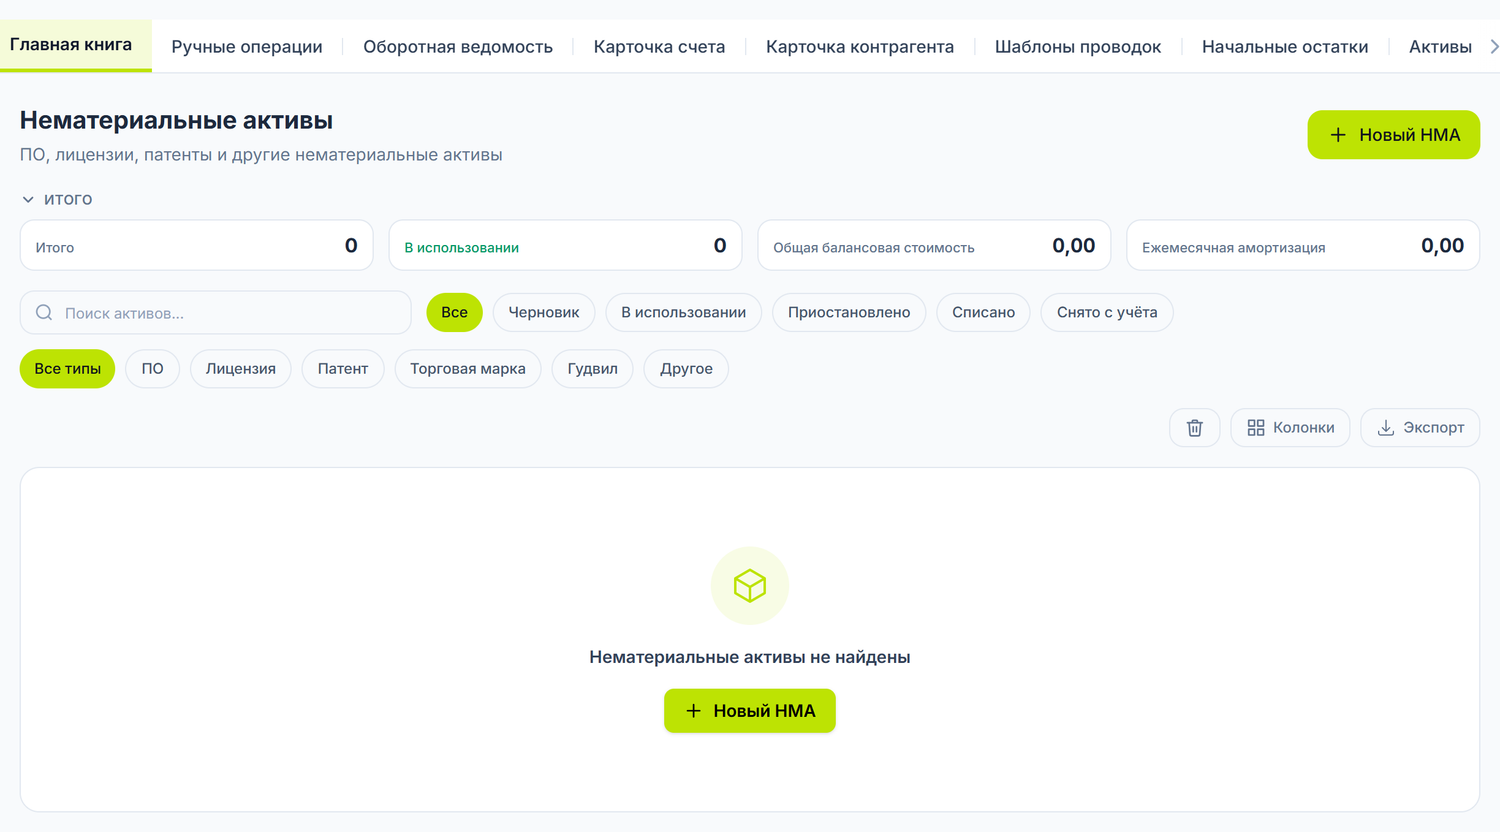This screenshot has width=1500, height=832.
Task: Click the Нематериальные активы heading
Action: click(x=176, y=120)
